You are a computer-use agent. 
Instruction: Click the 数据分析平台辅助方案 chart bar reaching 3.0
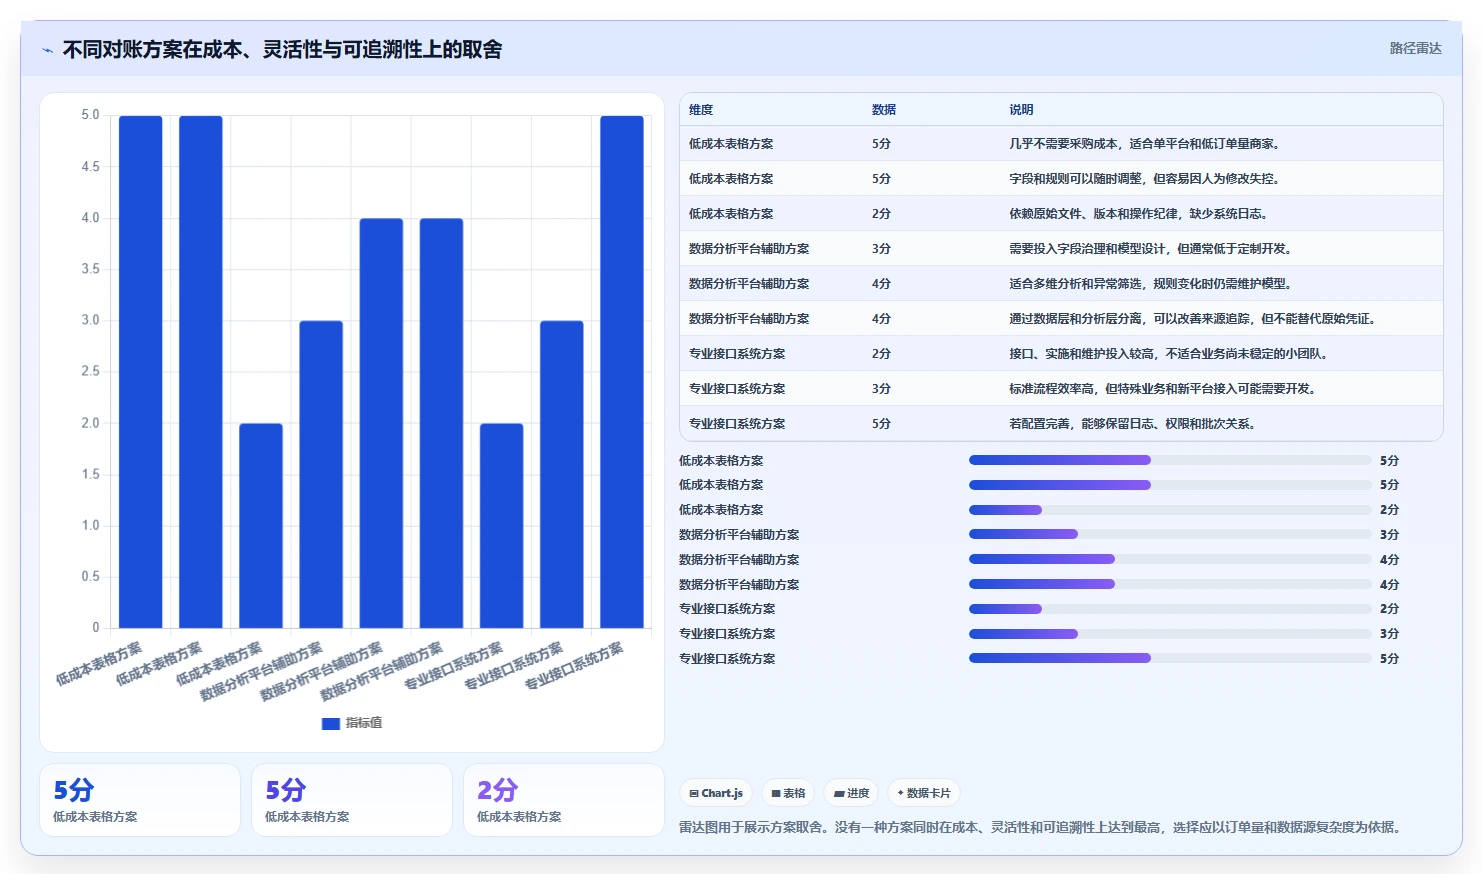click(321, 475)
